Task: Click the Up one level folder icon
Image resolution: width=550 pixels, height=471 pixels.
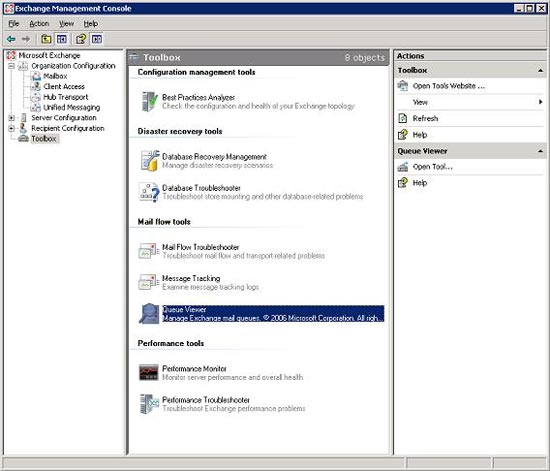Action: click(x=46, y=39)
